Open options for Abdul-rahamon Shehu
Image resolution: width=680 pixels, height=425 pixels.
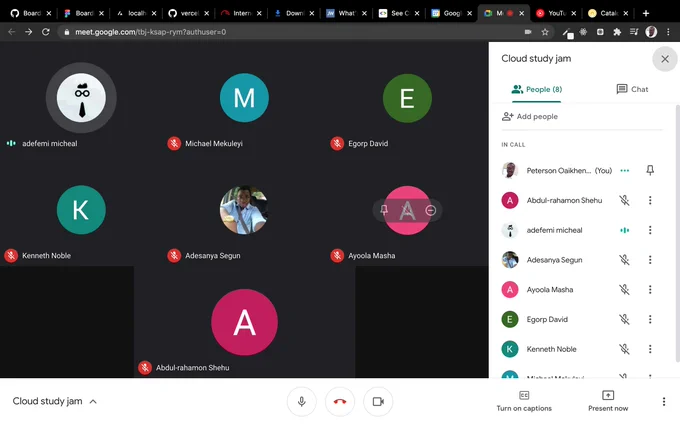pos(650,200)
